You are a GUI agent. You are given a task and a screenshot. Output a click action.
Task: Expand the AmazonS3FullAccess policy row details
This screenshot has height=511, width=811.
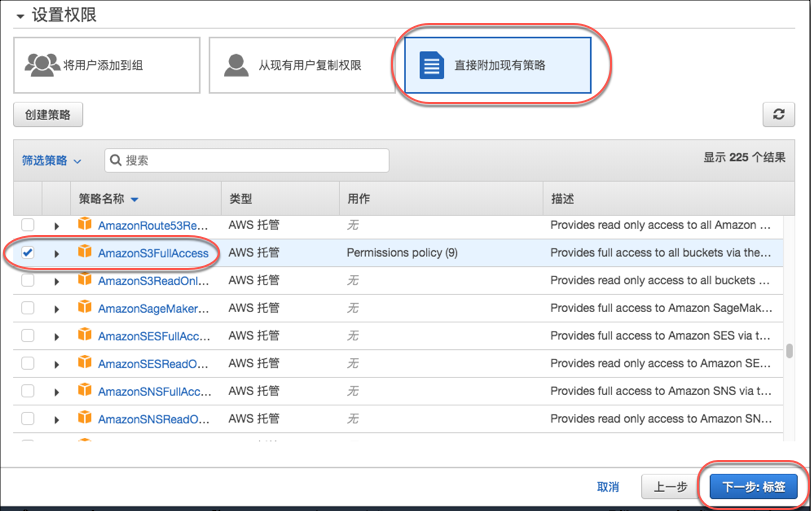(57, 254)
